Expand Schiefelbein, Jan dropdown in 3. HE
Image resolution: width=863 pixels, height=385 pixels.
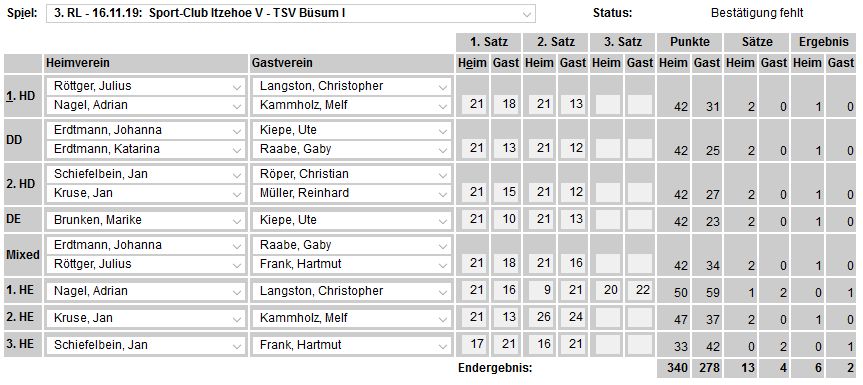(145, 345)
